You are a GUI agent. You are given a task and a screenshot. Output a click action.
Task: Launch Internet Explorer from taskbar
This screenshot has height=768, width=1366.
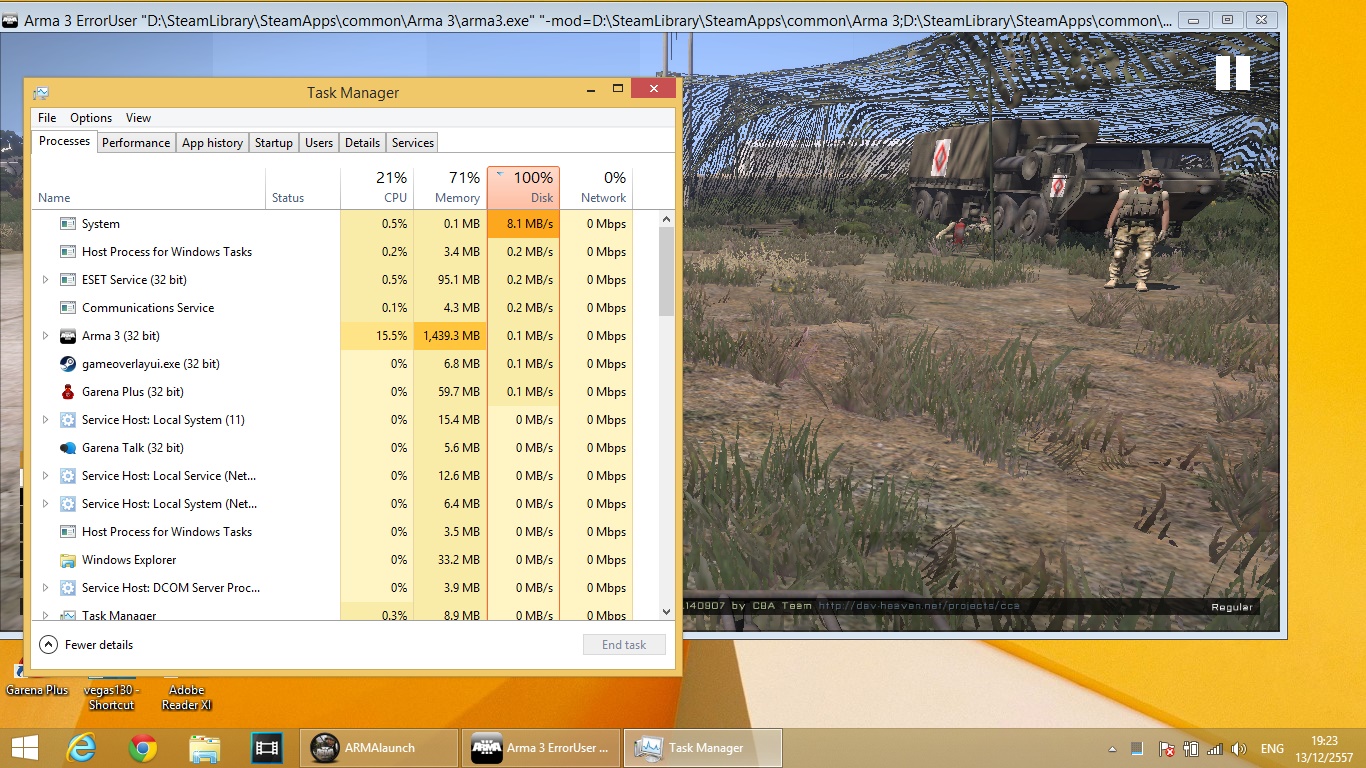click(x=81, y=748)
